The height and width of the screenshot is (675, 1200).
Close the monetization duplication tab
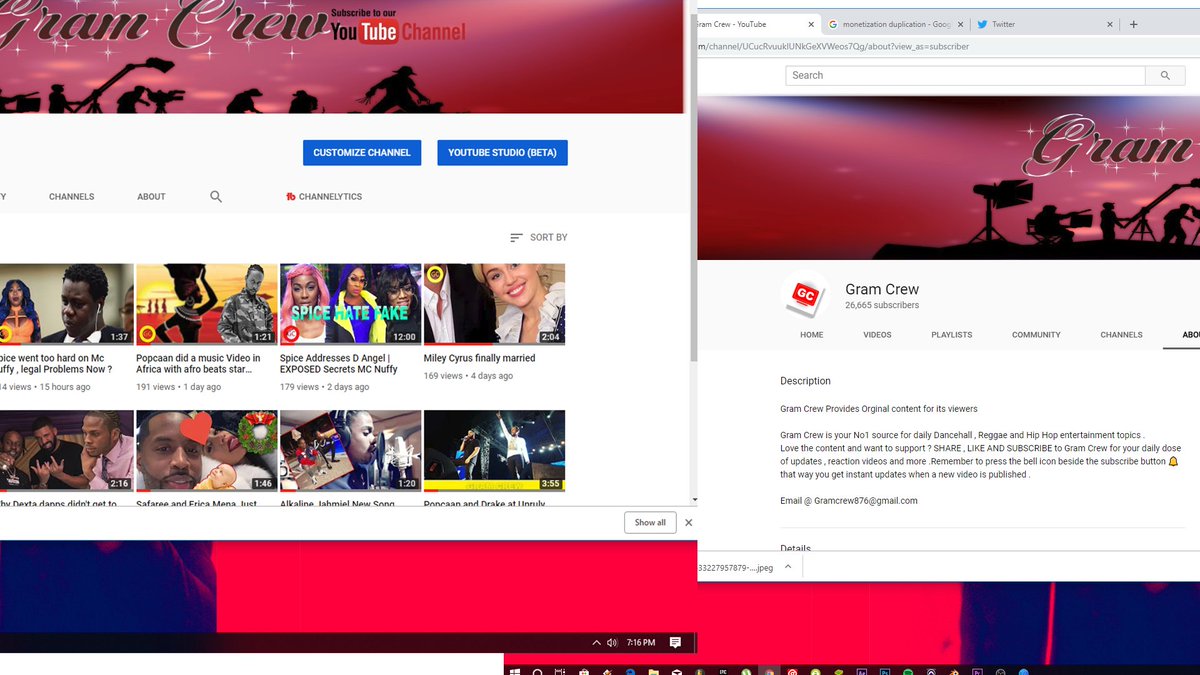(x=962, y=24)
